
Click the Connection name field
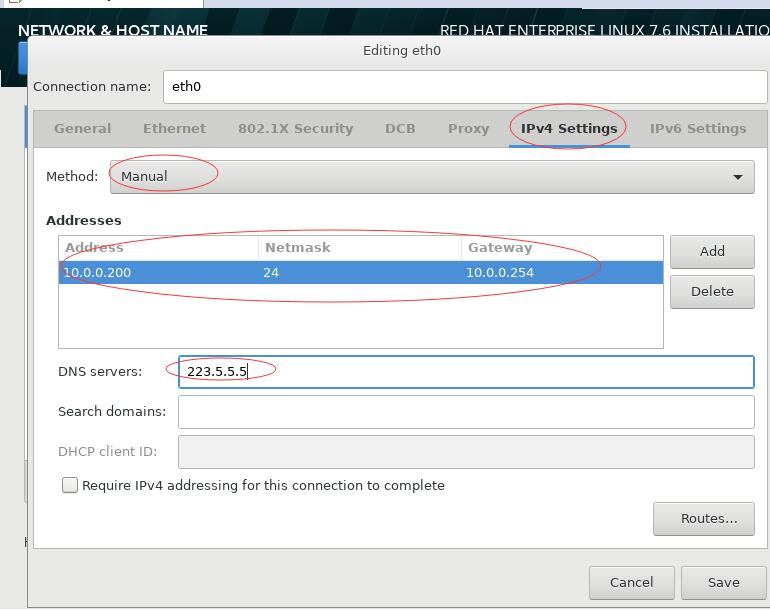(x=464, y=86)
